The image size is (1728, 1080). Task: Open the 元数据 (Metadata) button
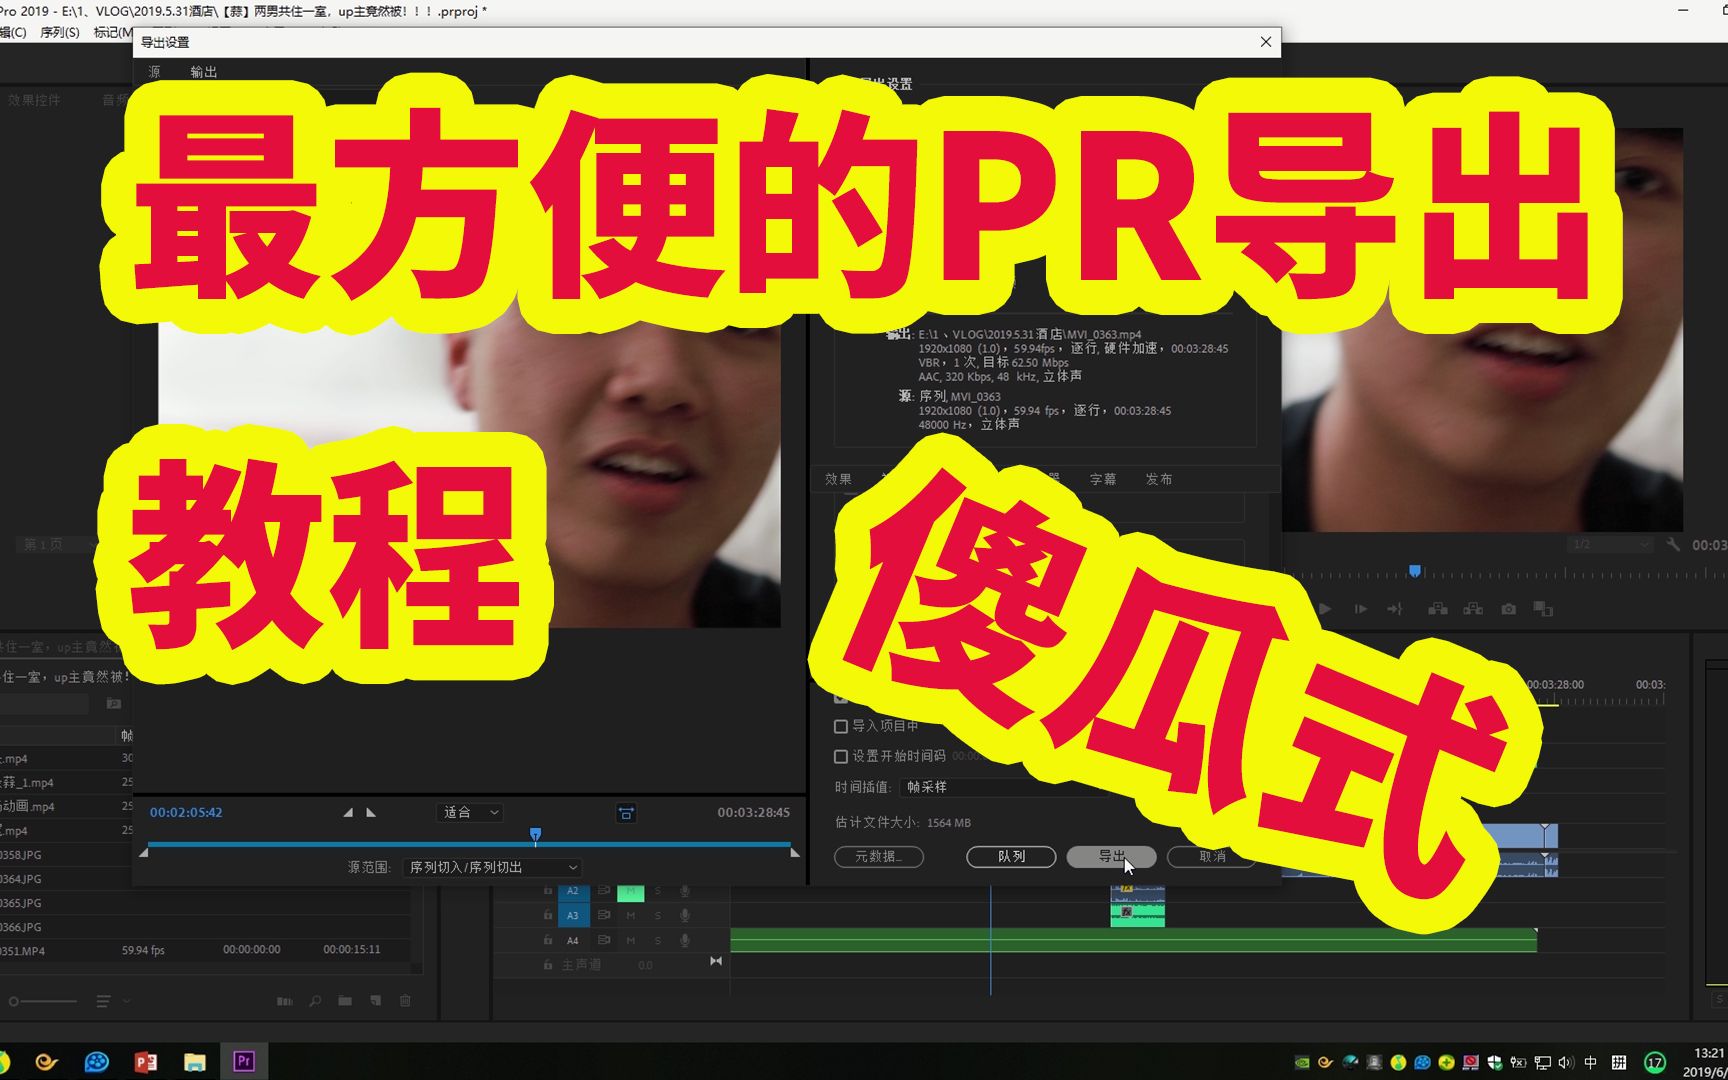tap(879, 856)
